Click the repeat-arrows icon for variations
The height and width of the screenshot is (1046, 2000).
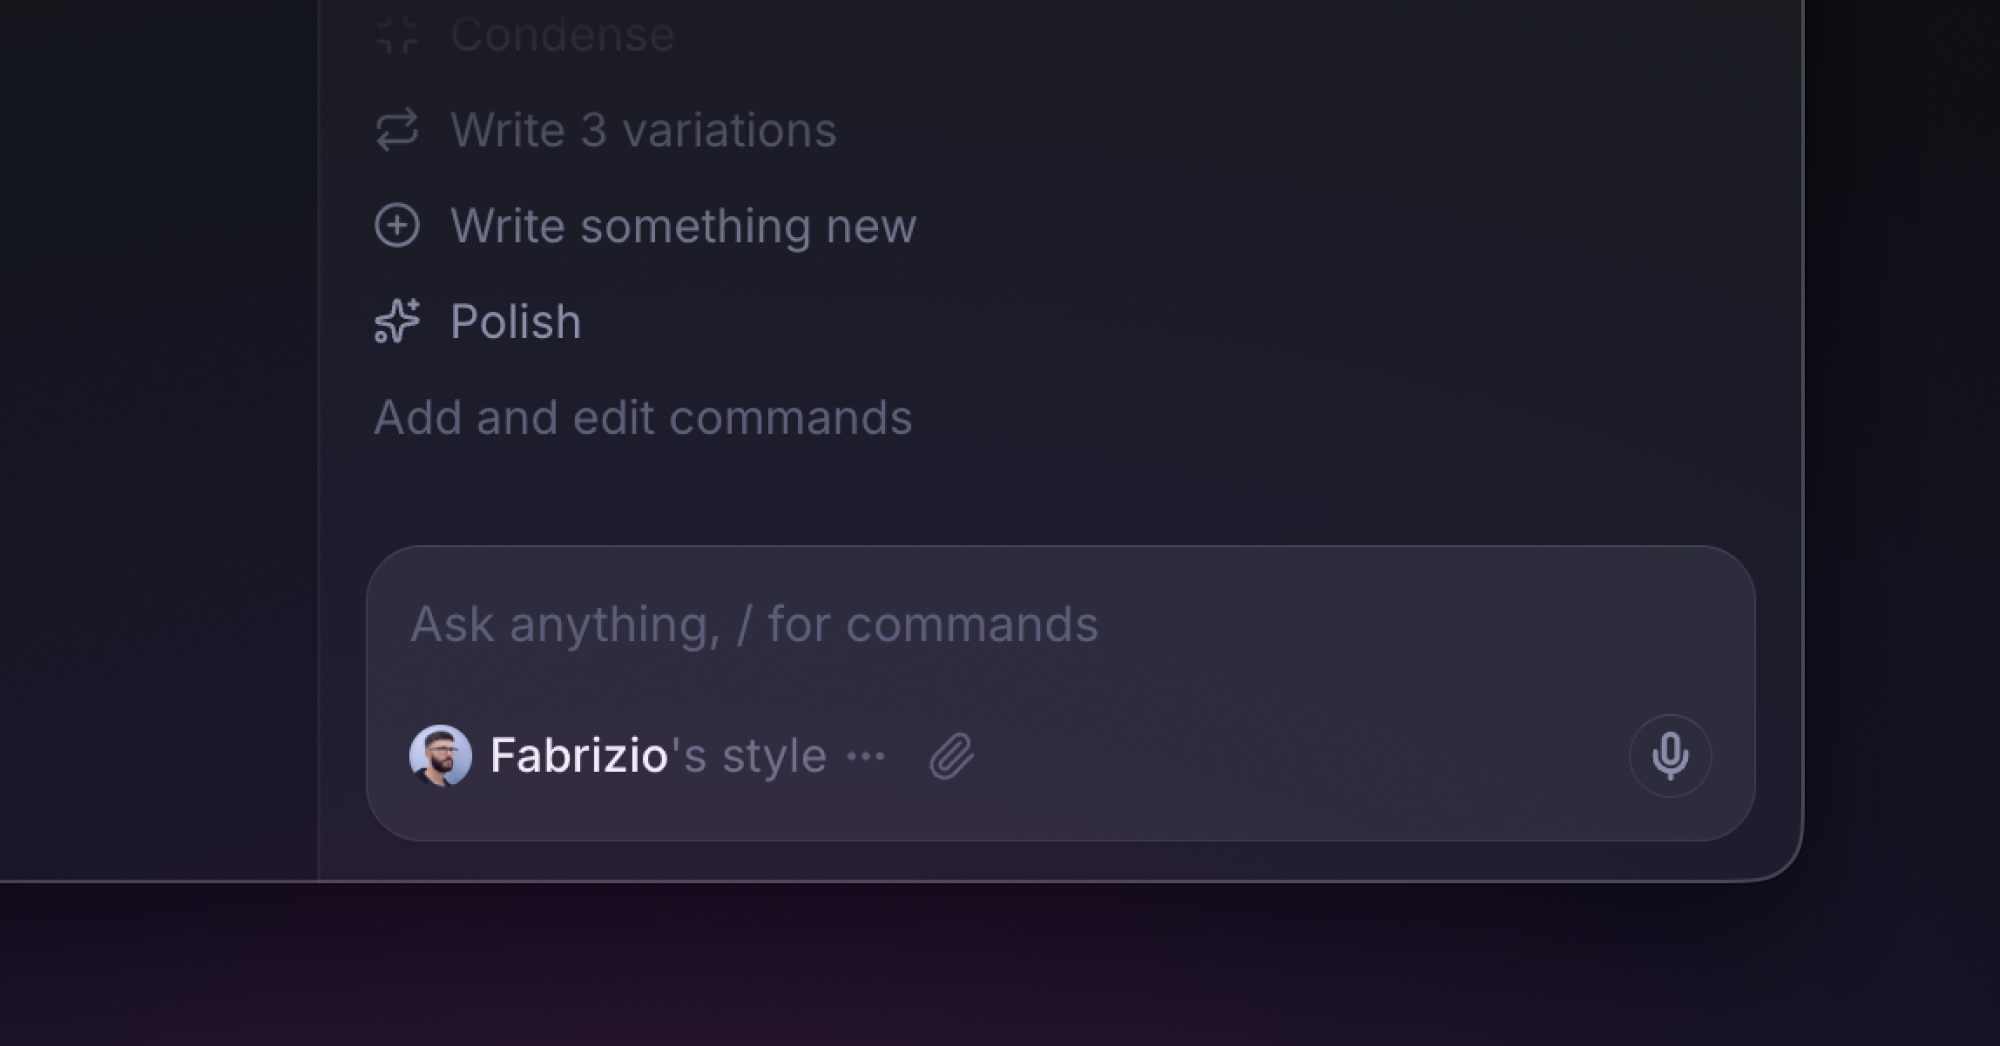coord(397,130)
